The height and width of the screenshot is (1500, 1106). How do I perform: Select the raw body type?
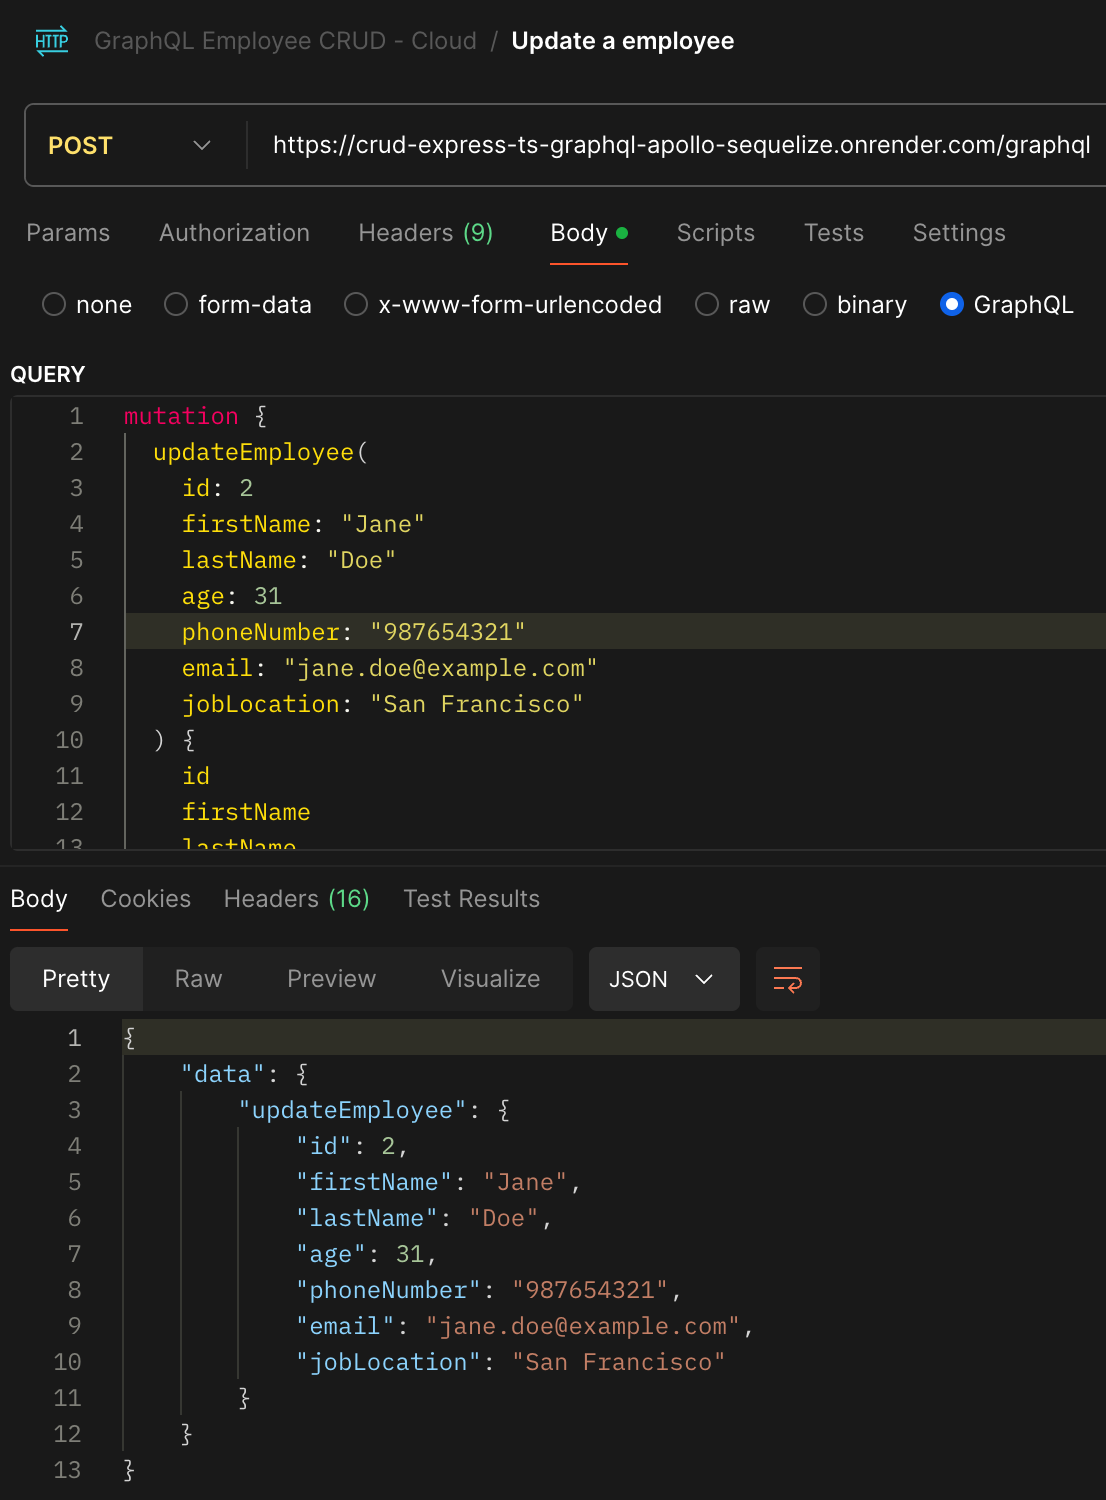tap(733, 305)
